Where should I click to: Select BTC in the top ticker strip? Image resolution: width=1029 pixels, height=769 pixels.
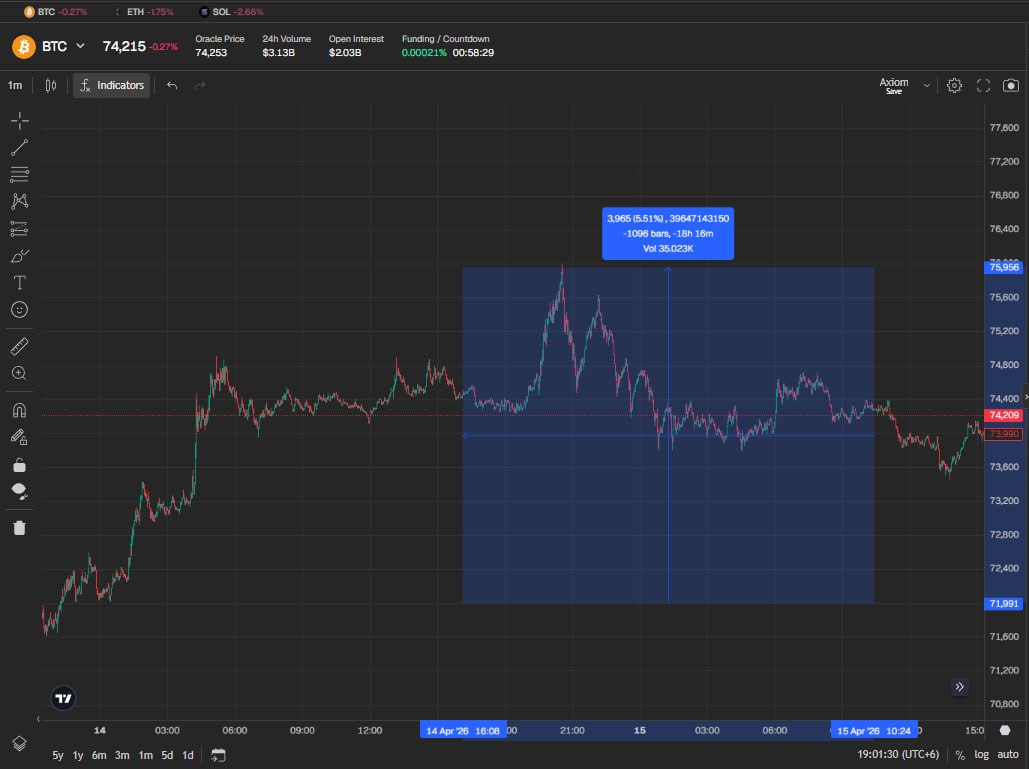(x=55, y=12)
